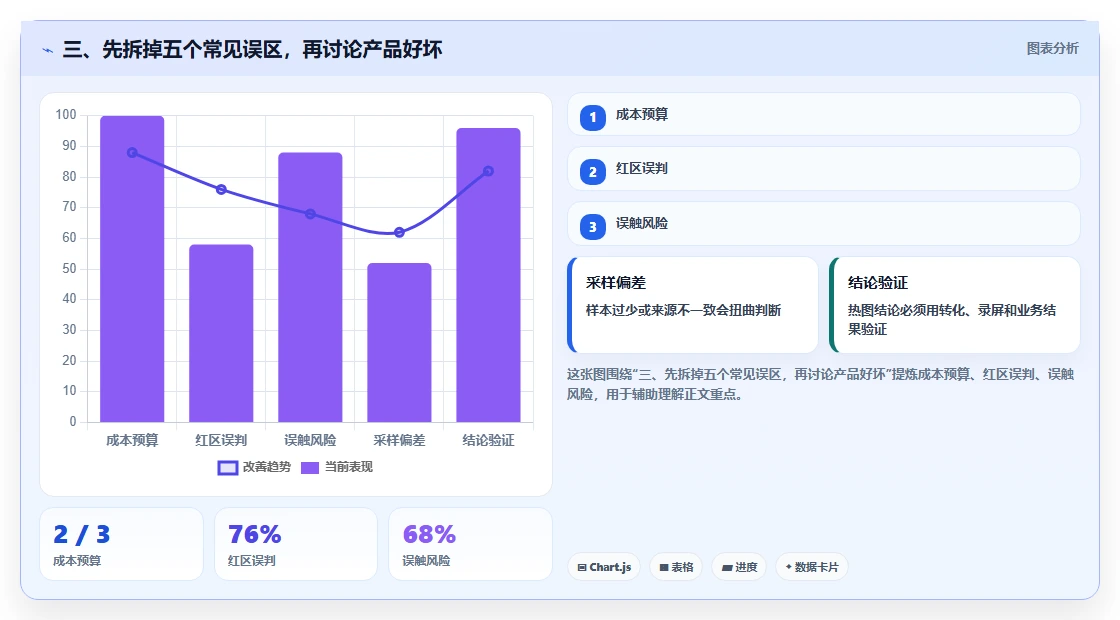Click the 表格 tag

[x=676, y=567]
